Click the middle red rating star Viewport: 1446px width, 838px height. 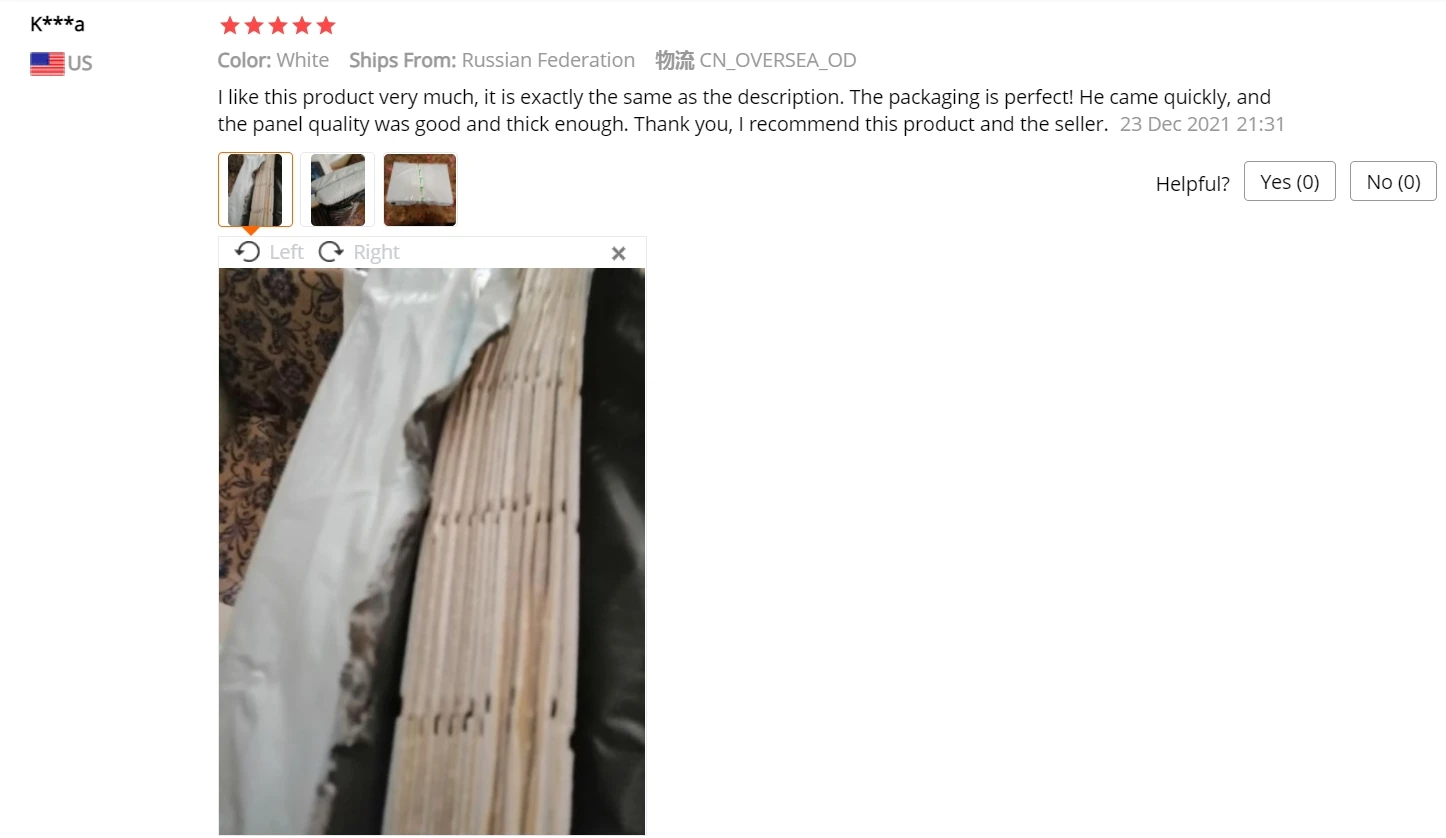pyautogui.click(x=278, y=26)
